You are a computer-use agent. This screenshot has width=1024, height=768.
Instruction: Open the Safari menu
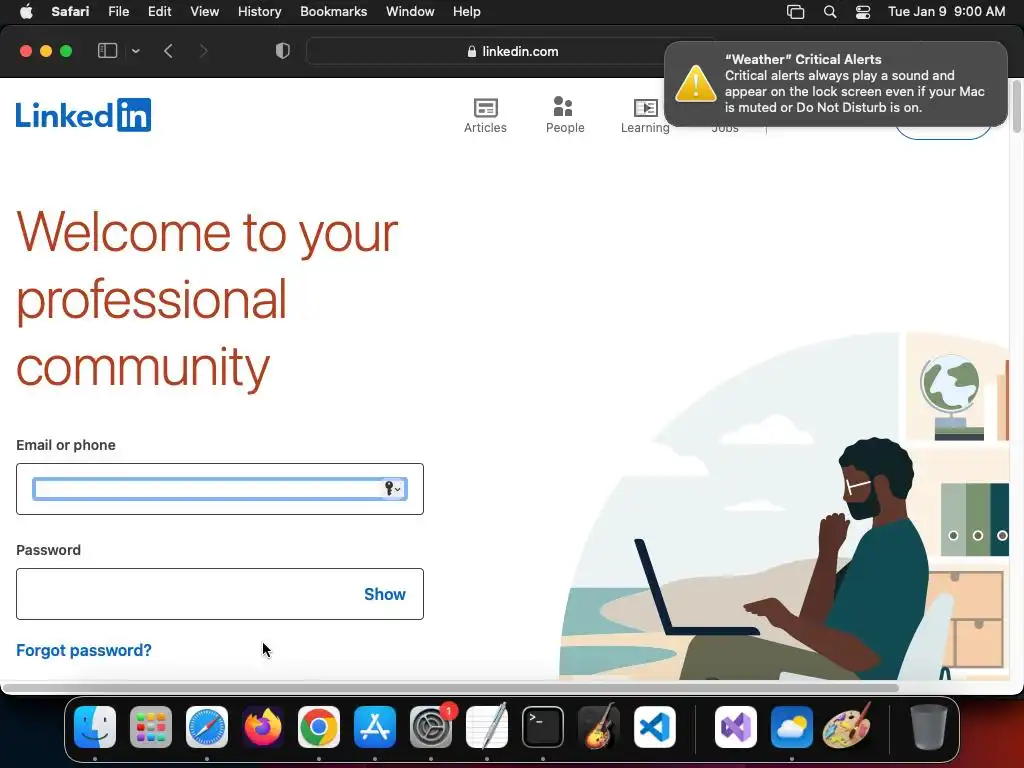71,12
